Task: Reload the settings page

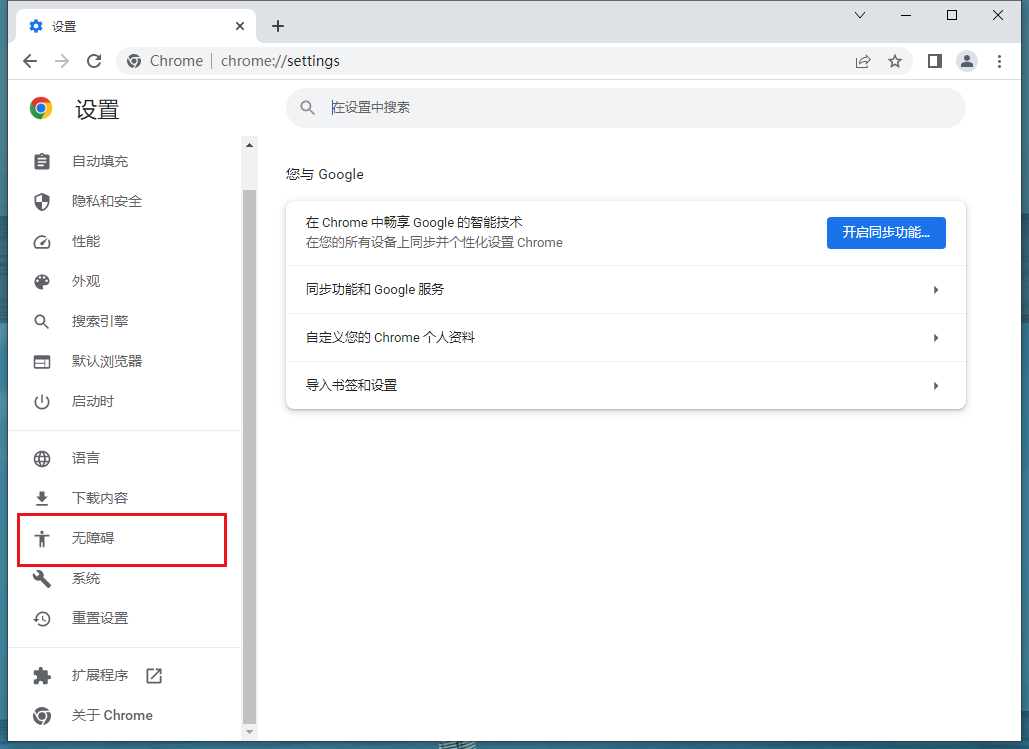Action: pyautogui.click(x=94, y=61)
